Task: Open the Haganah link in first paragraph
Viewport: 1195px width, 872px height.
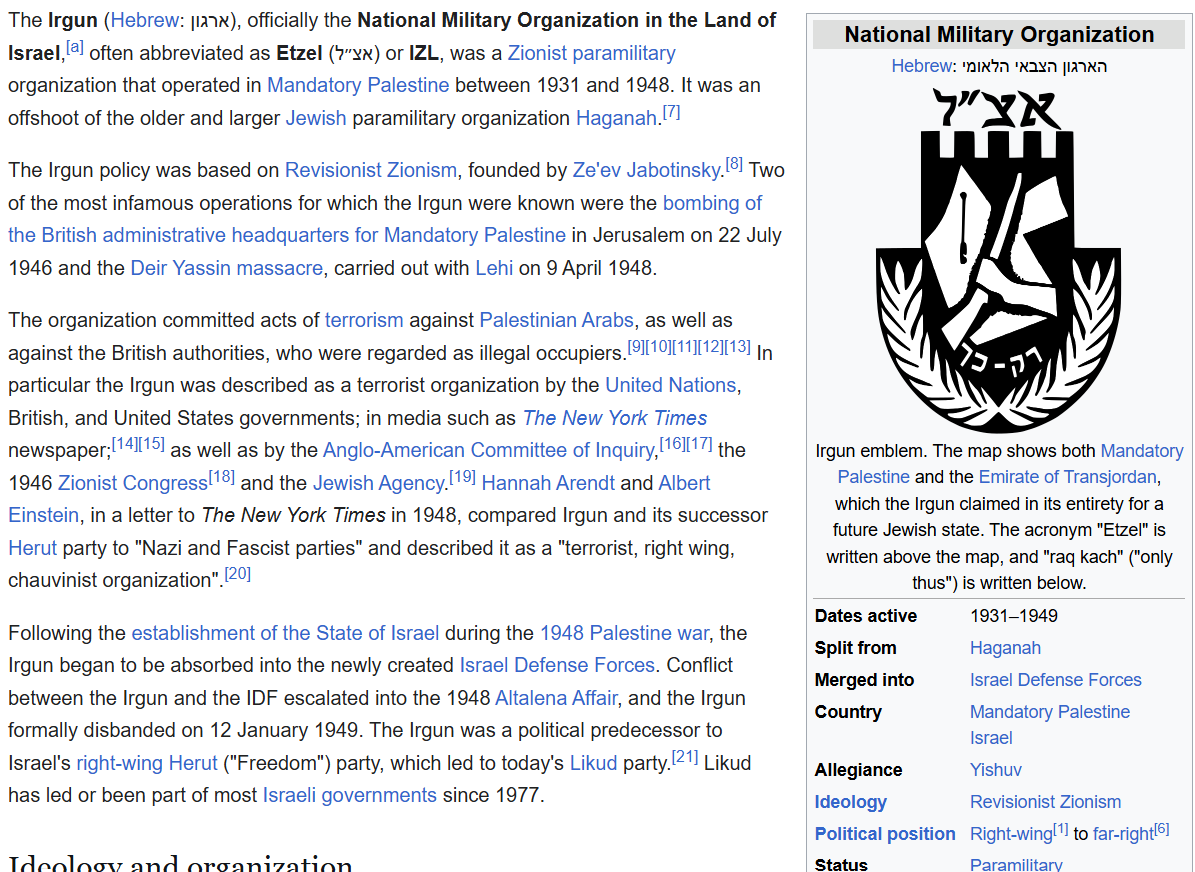Action: 616,118
